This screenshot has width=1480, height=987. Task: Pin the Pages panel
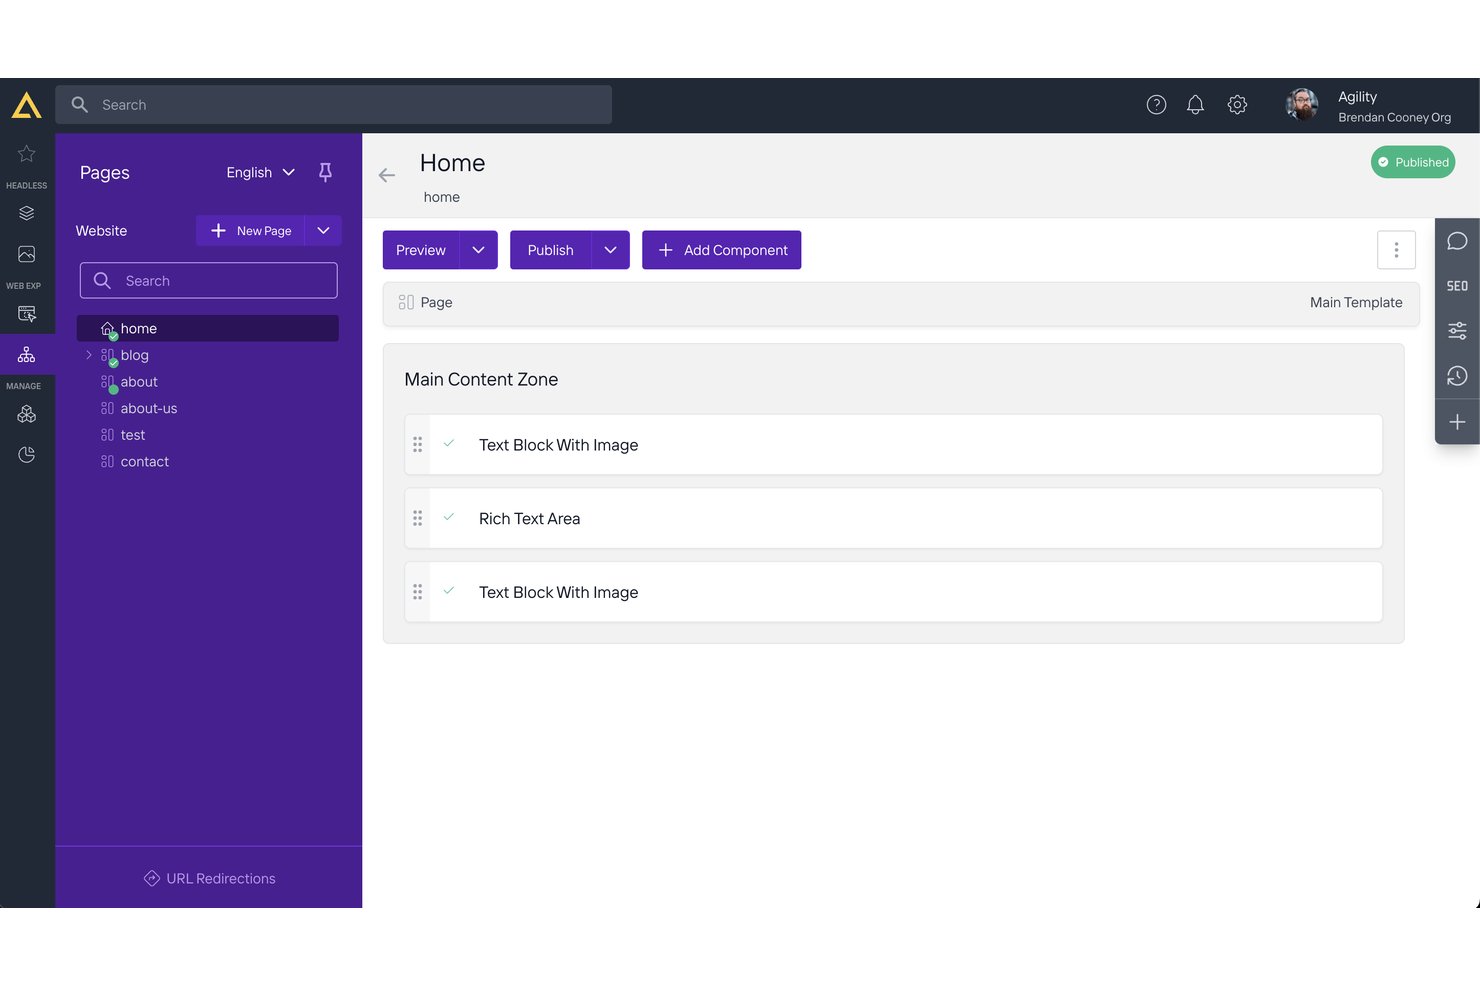[325, 172]
